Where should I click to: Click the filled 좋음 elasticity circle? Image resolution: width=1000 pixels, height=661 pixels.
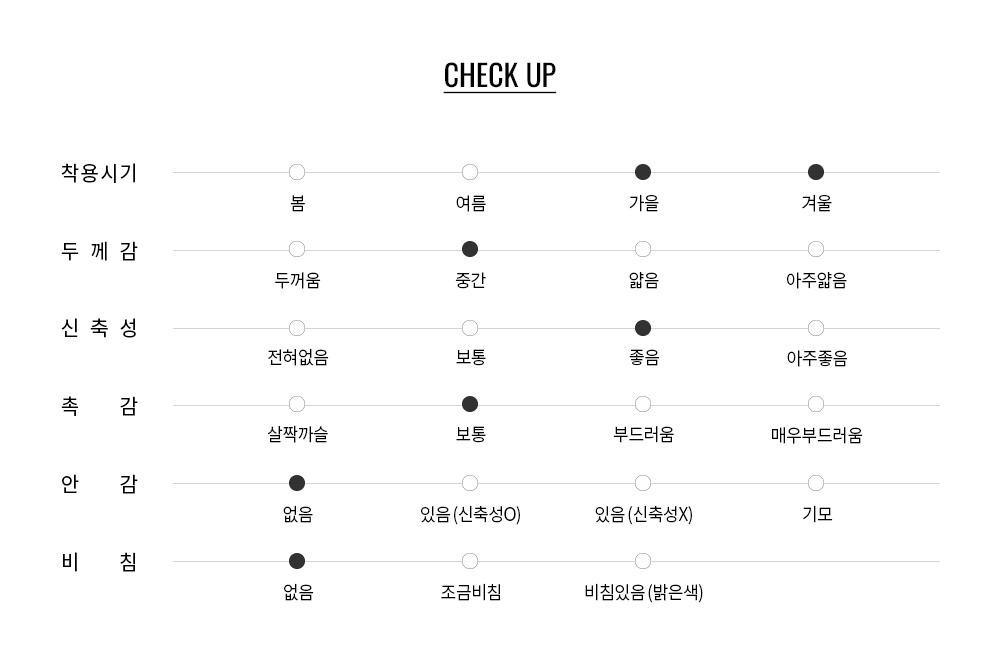(x=643, y=328)
